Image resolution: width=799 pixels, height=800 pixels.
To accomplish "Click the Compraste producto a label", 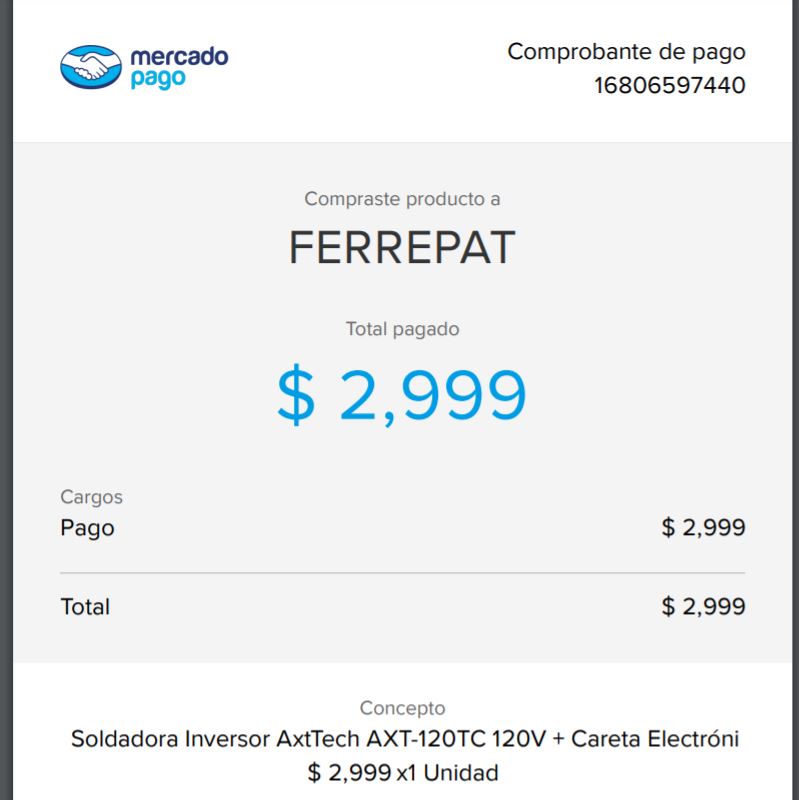I will (402, 199).
